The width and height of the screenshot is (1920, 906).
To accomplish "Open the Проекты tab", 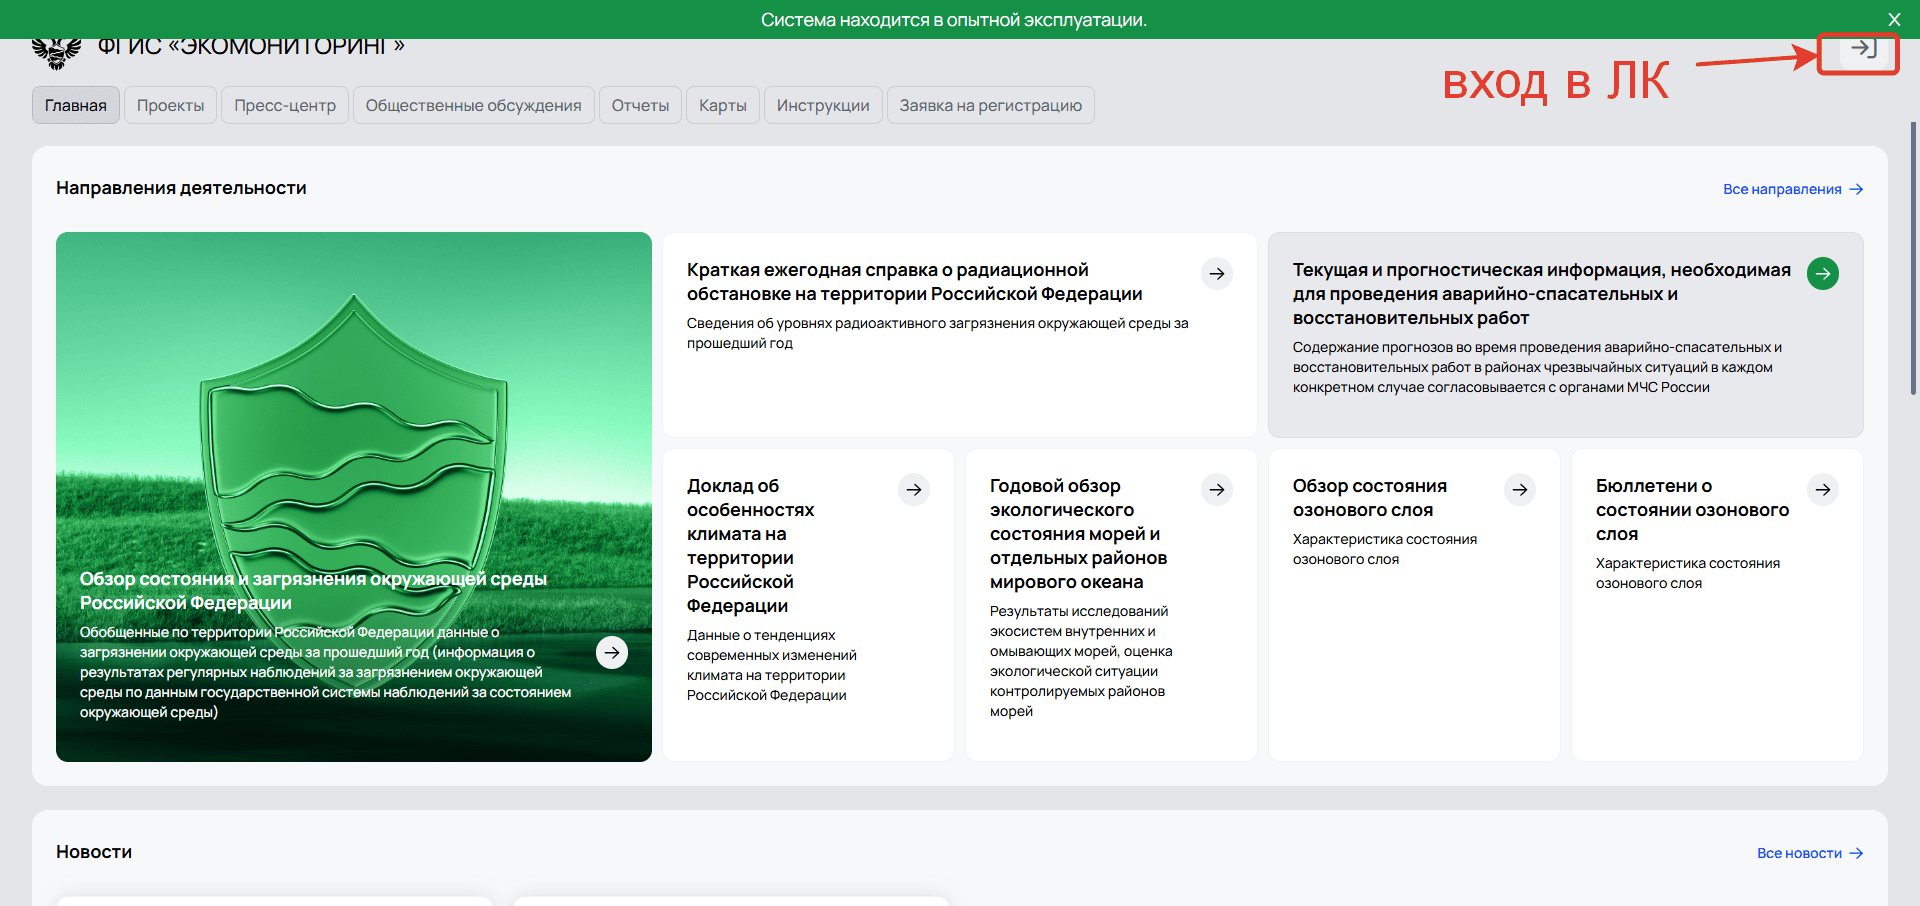I will coord(170,105).
